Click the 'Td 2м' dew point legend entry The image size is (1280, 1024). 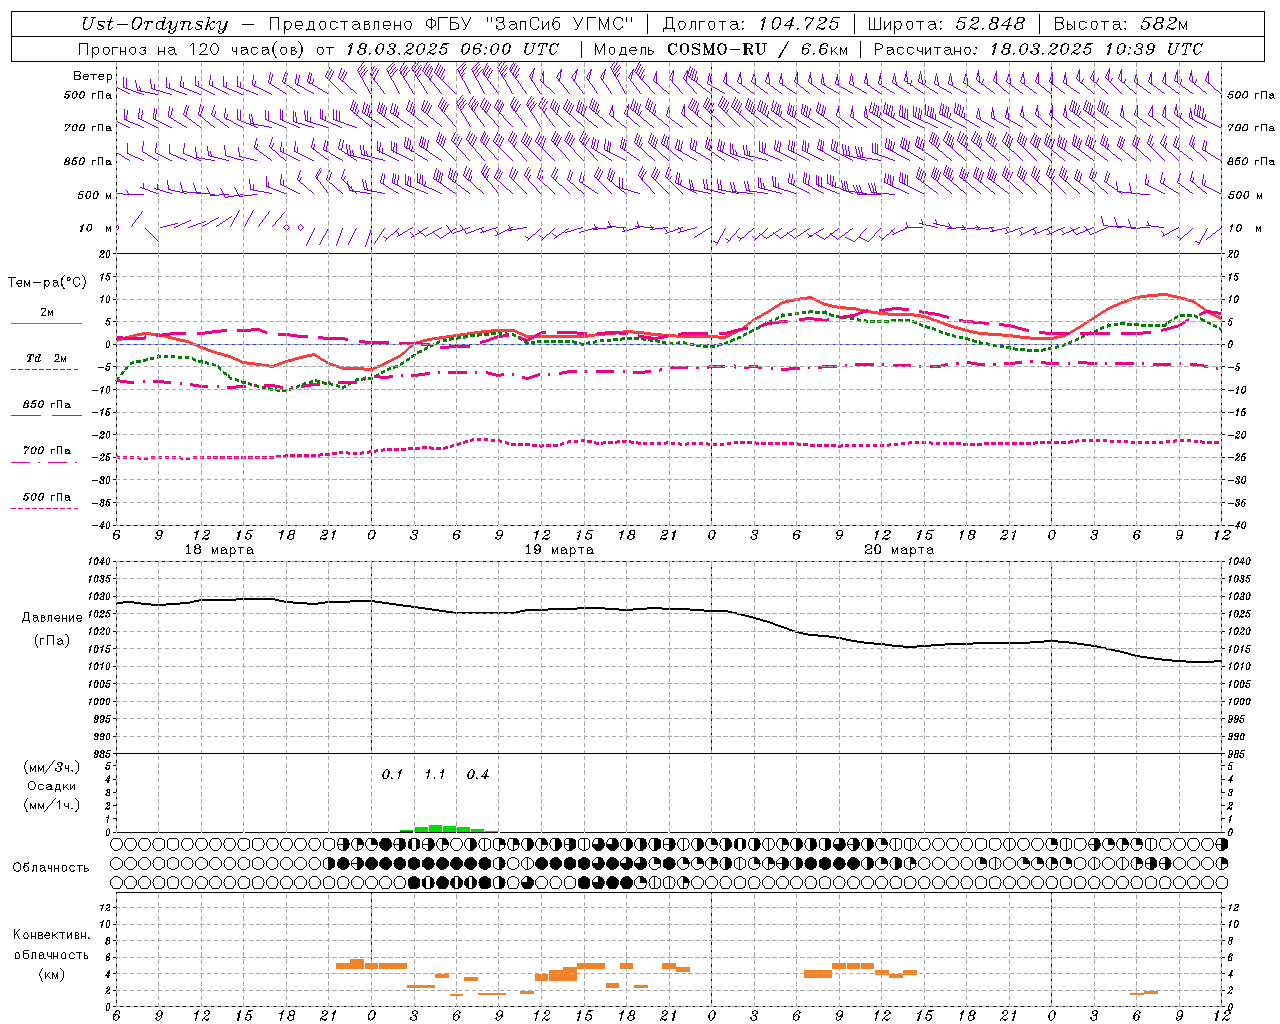(47, 358)
